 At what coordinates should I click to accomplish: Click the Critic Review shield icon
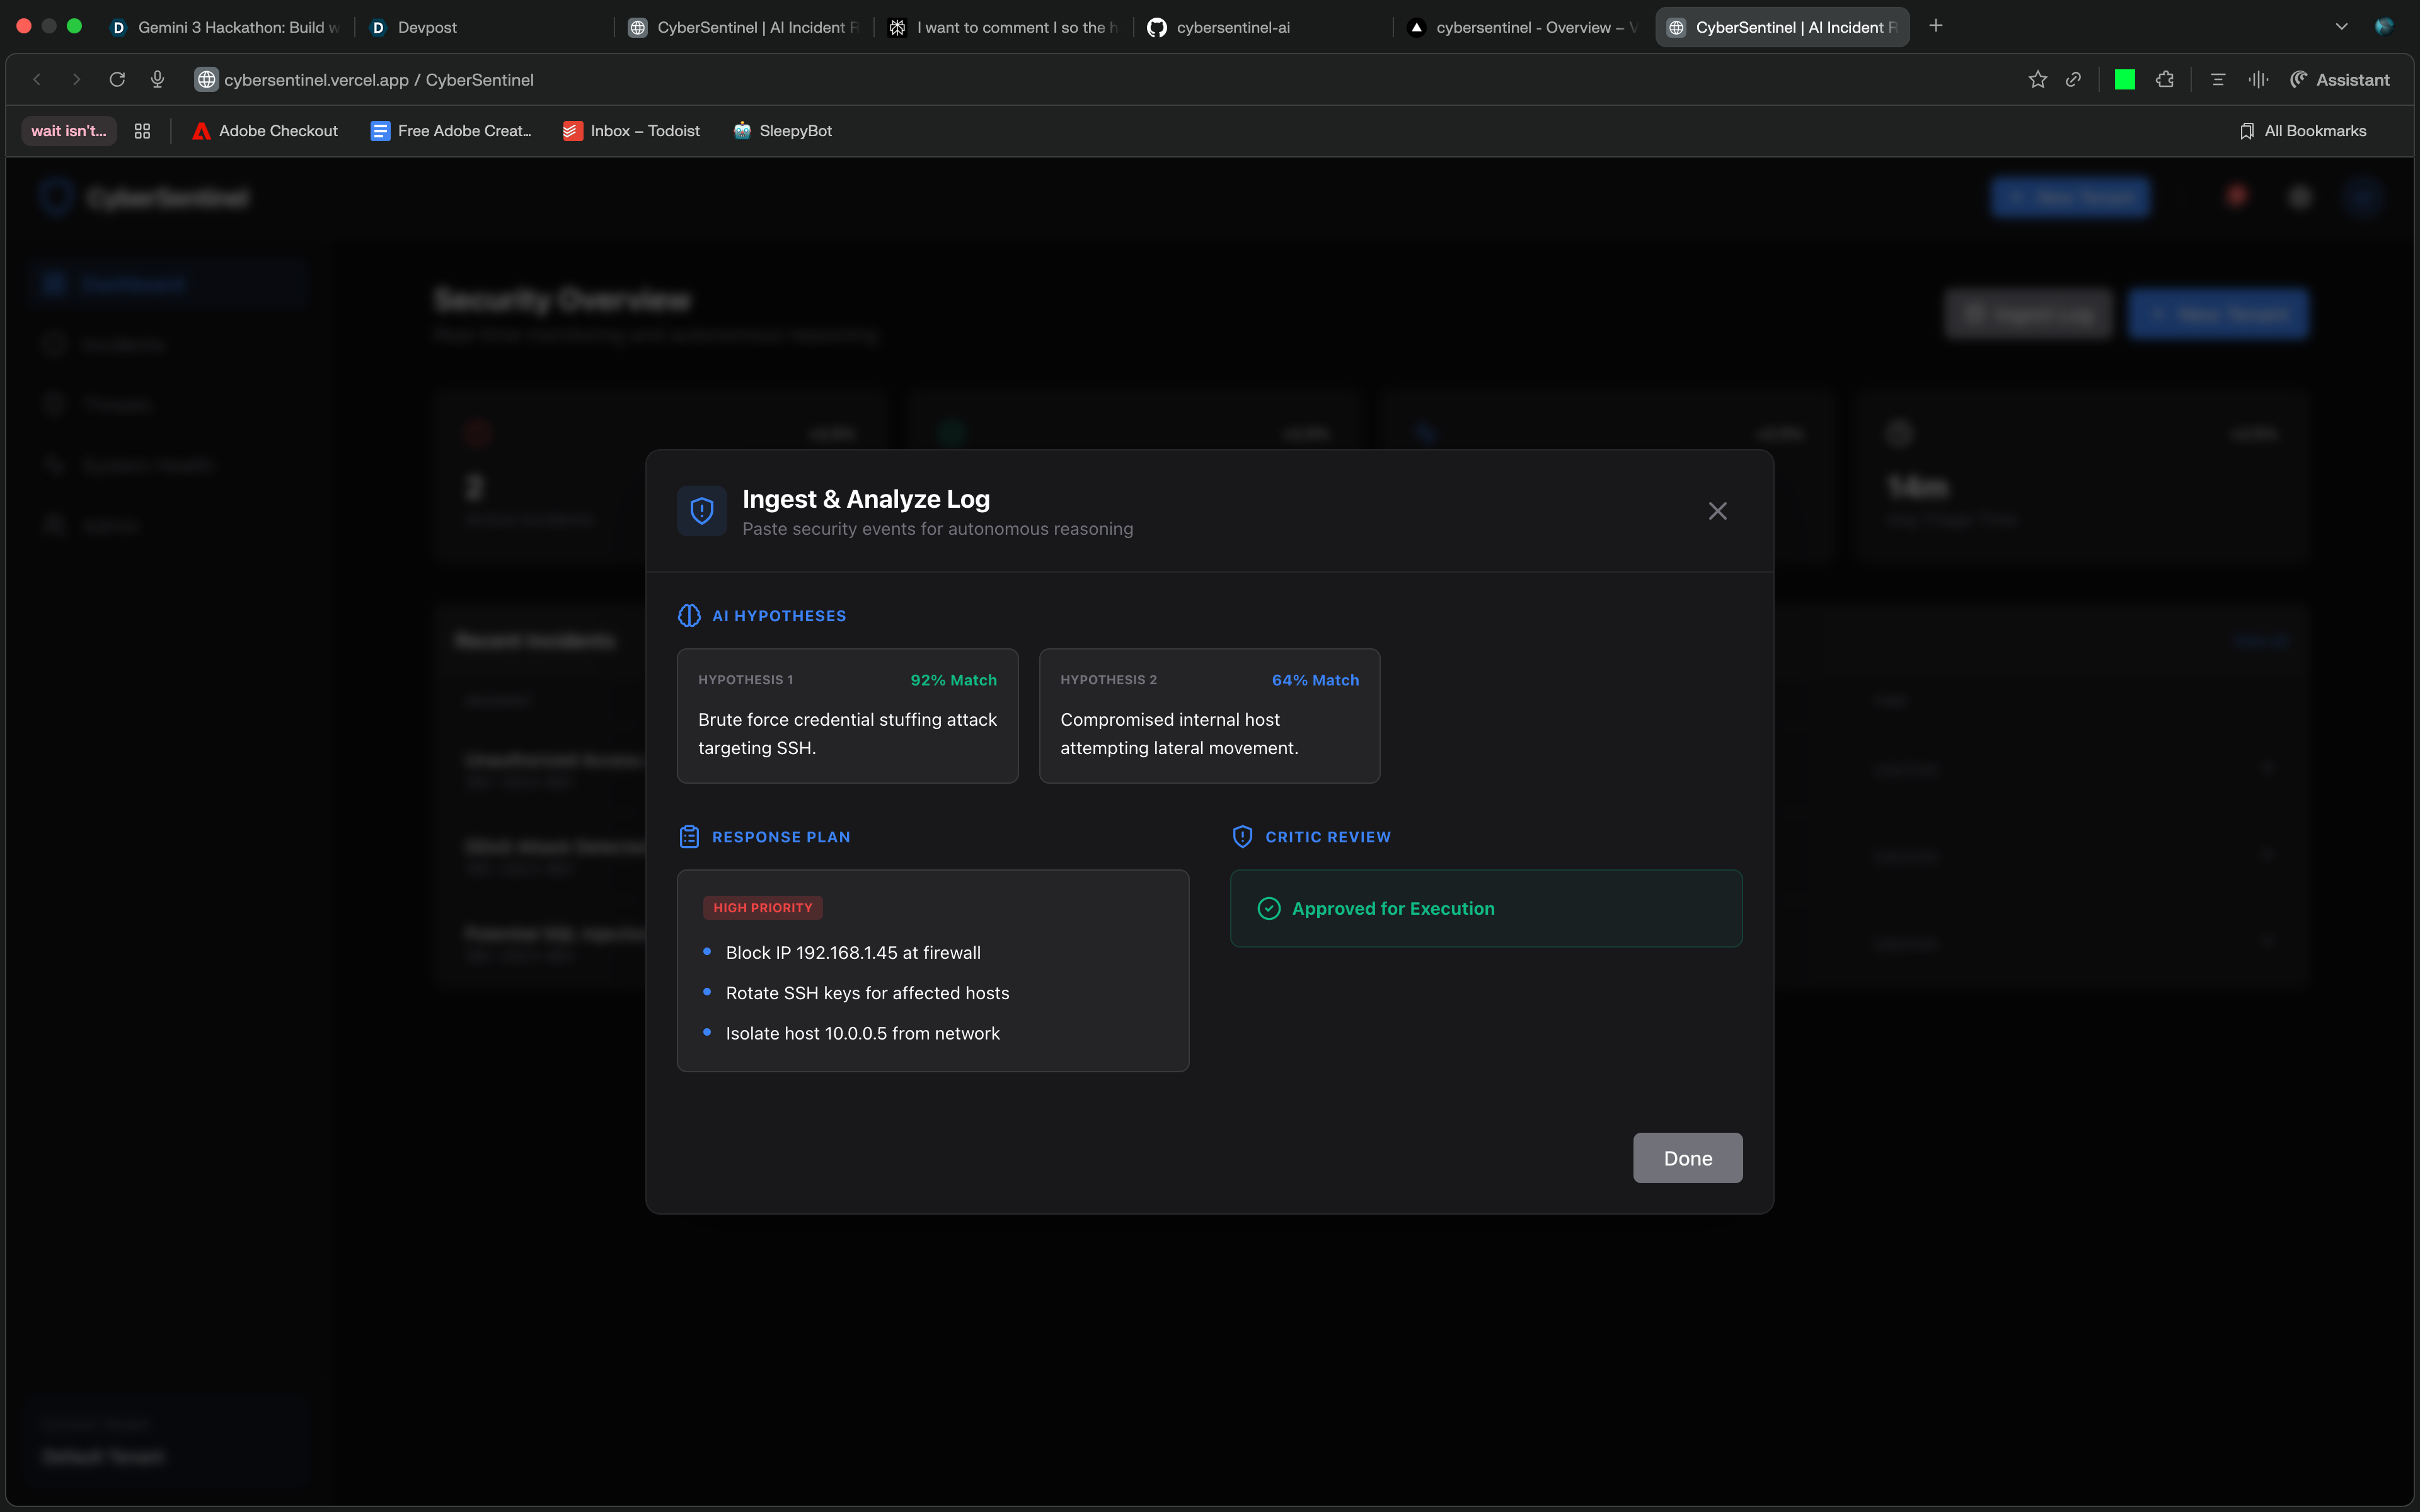click(1242, 837)
